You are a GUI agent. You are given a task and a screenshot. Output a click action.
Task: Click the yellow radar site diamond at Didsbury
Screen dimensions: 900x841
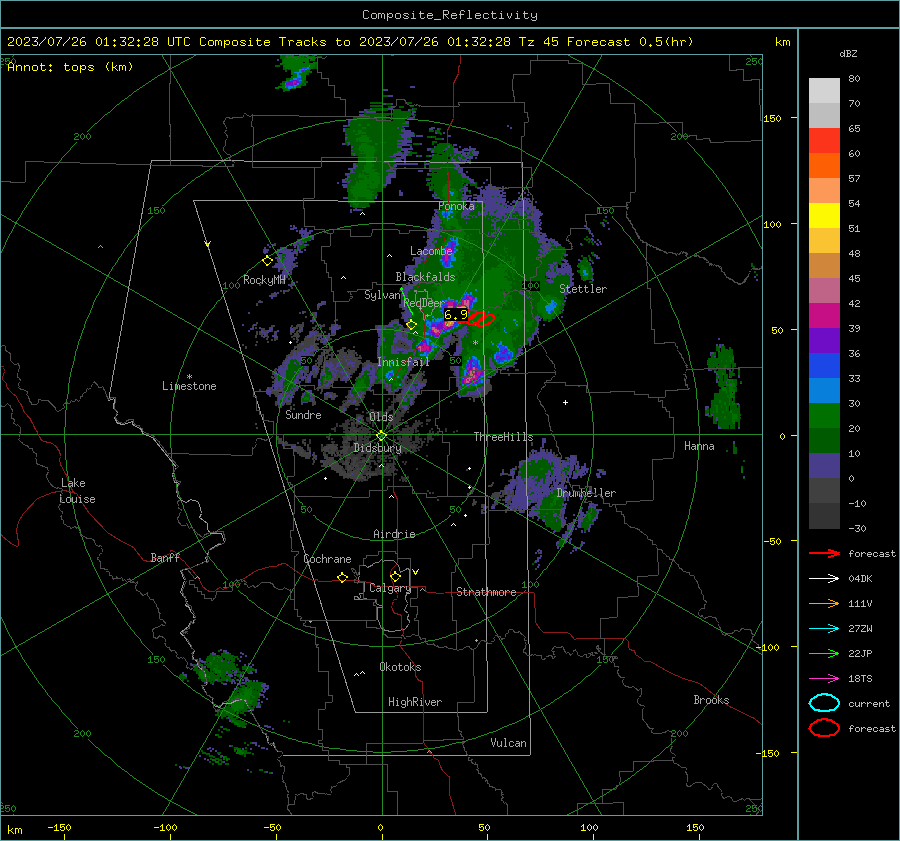381,436
